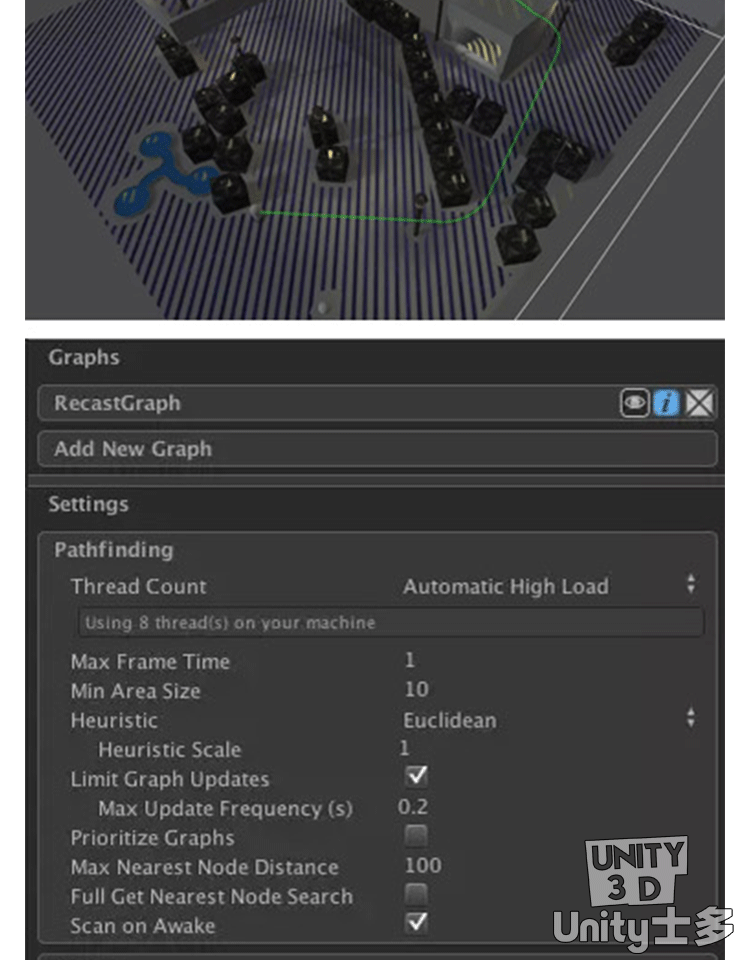The height and width of the screenshot is (960, 750).
Task: Click the Min Area Size label
Action: click(x=135, y=691)
